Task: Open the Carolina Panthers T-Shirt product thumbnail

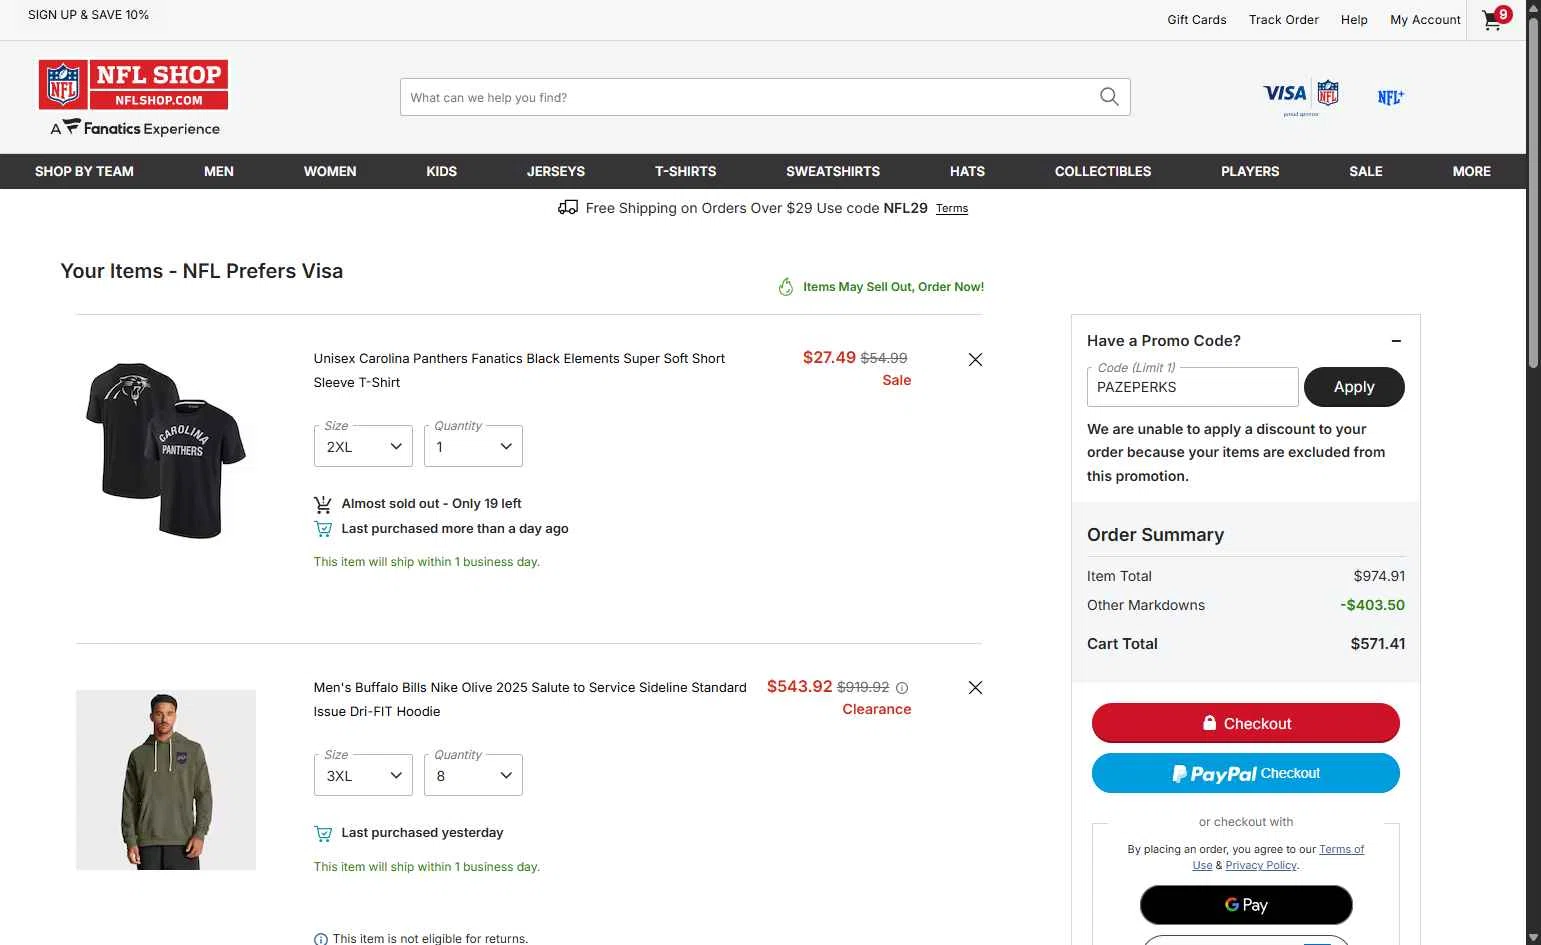Action: tap(166, 451)
